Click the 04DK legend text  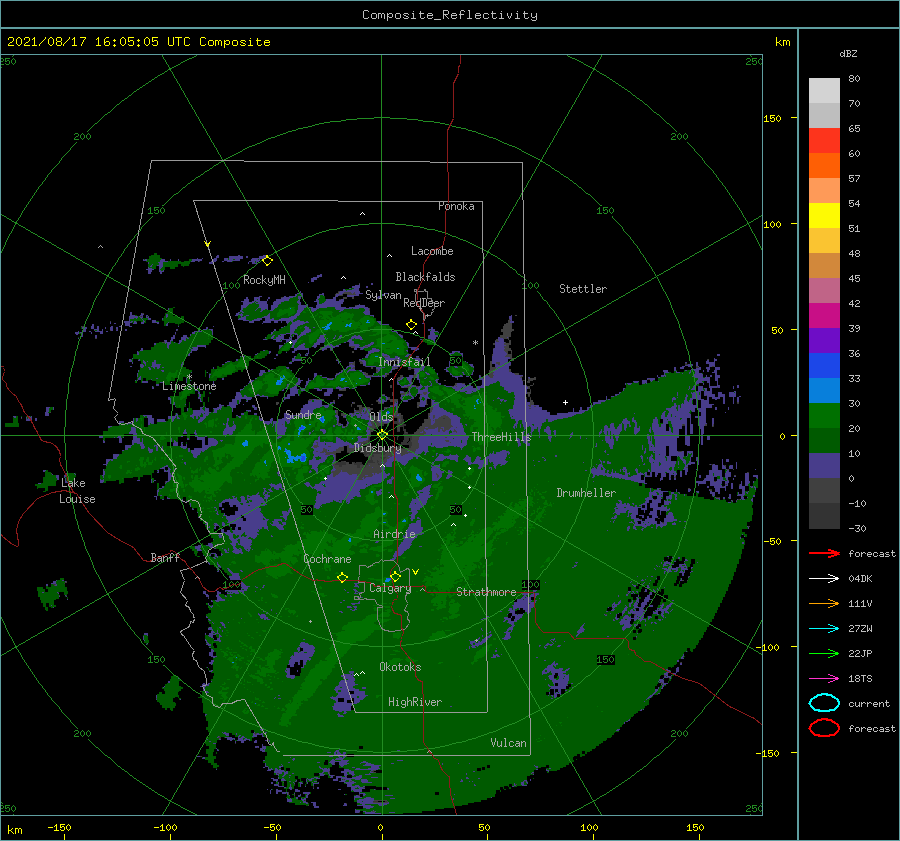pos(860,579)
